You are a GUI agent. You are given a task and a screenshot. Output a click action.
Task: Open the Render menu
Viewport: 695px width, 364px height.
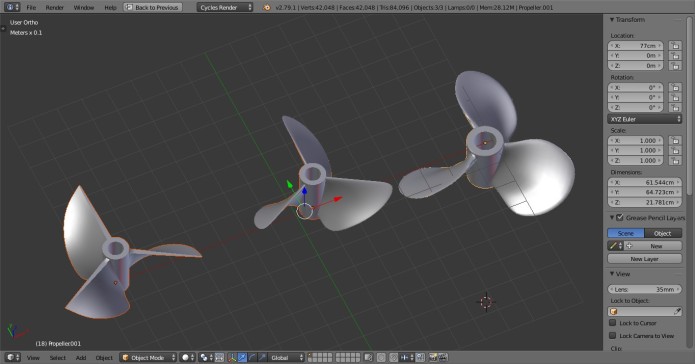point(55,8)
